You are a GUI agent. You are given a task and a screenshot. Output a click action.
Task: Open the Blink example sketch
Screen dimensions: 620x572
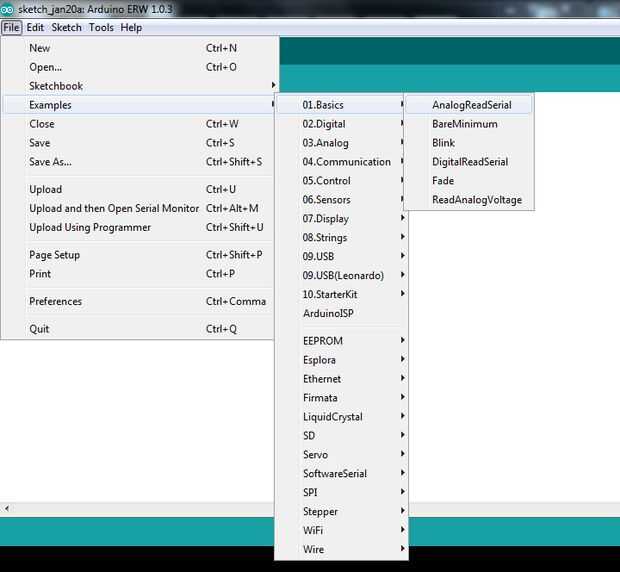pos(469,143)
